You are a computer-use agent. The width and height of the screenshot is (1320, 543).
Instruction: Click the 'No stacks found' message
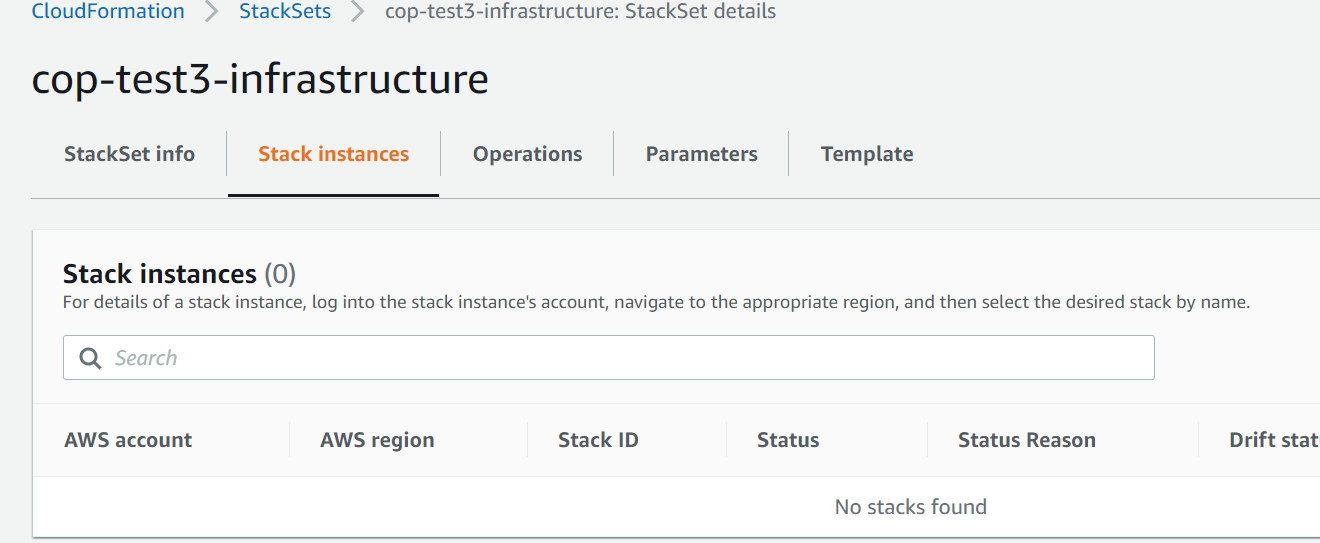(x=911, y=507)
